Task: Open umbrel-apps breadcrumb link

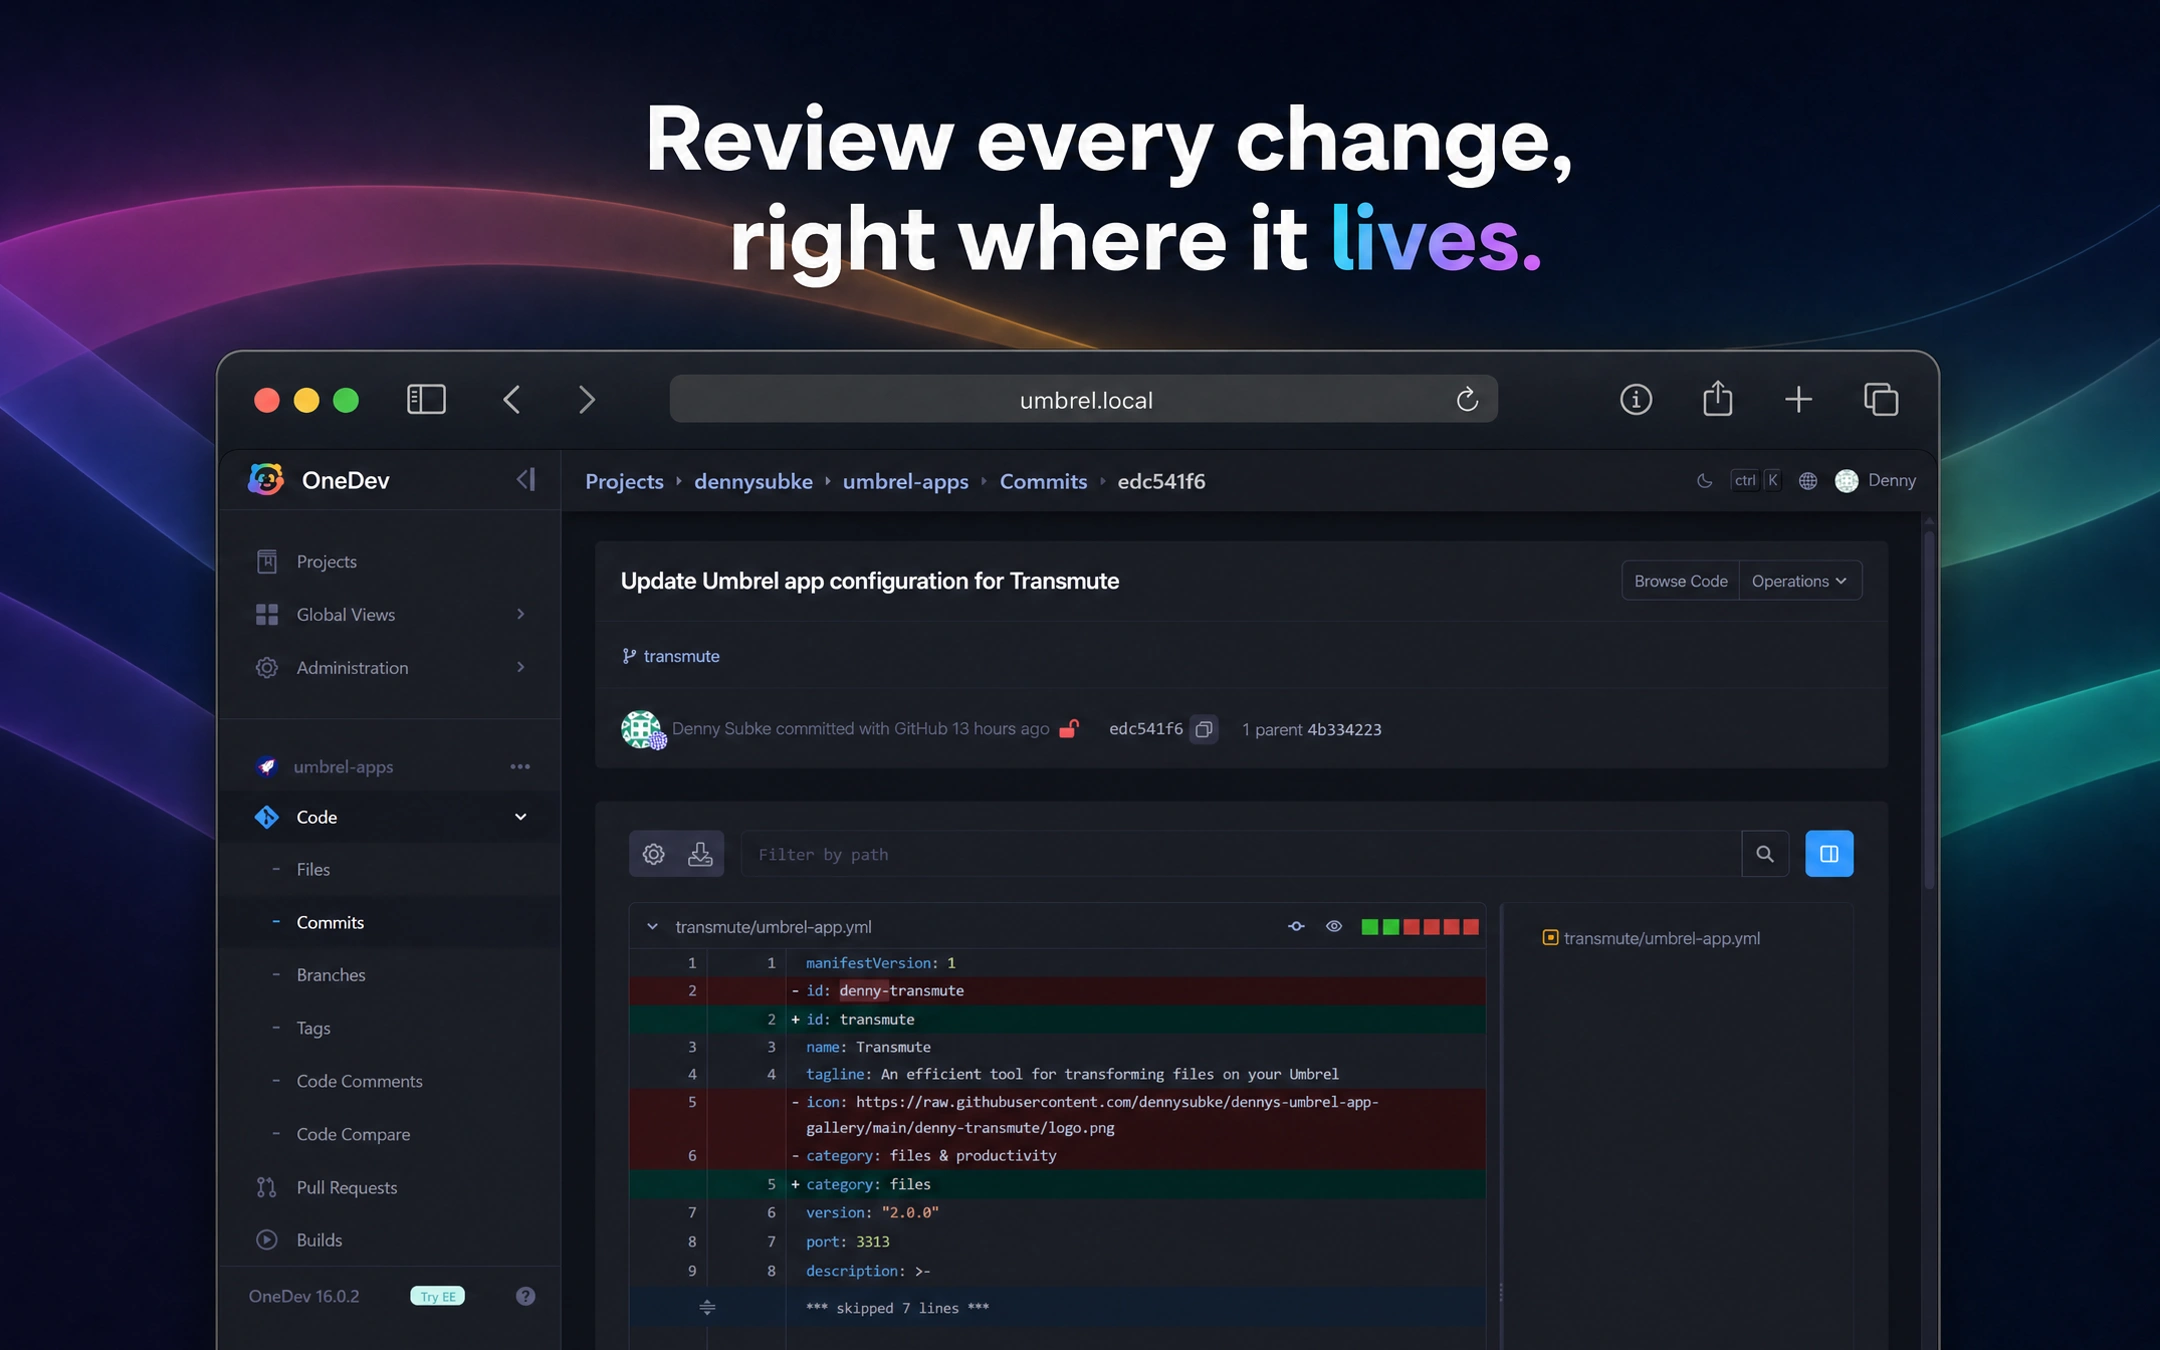Action: [905, 481]
